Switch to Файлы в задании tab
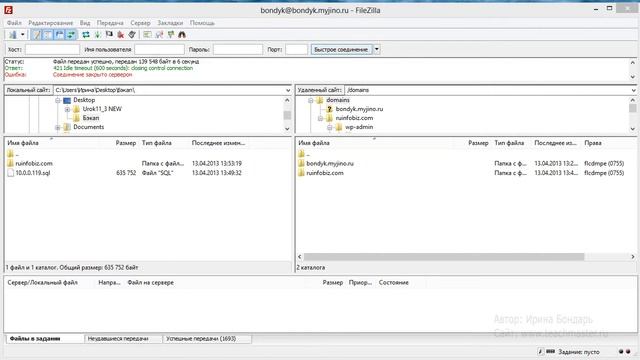Viewport: 640px width, 360px height. click(x=35, y=339)
